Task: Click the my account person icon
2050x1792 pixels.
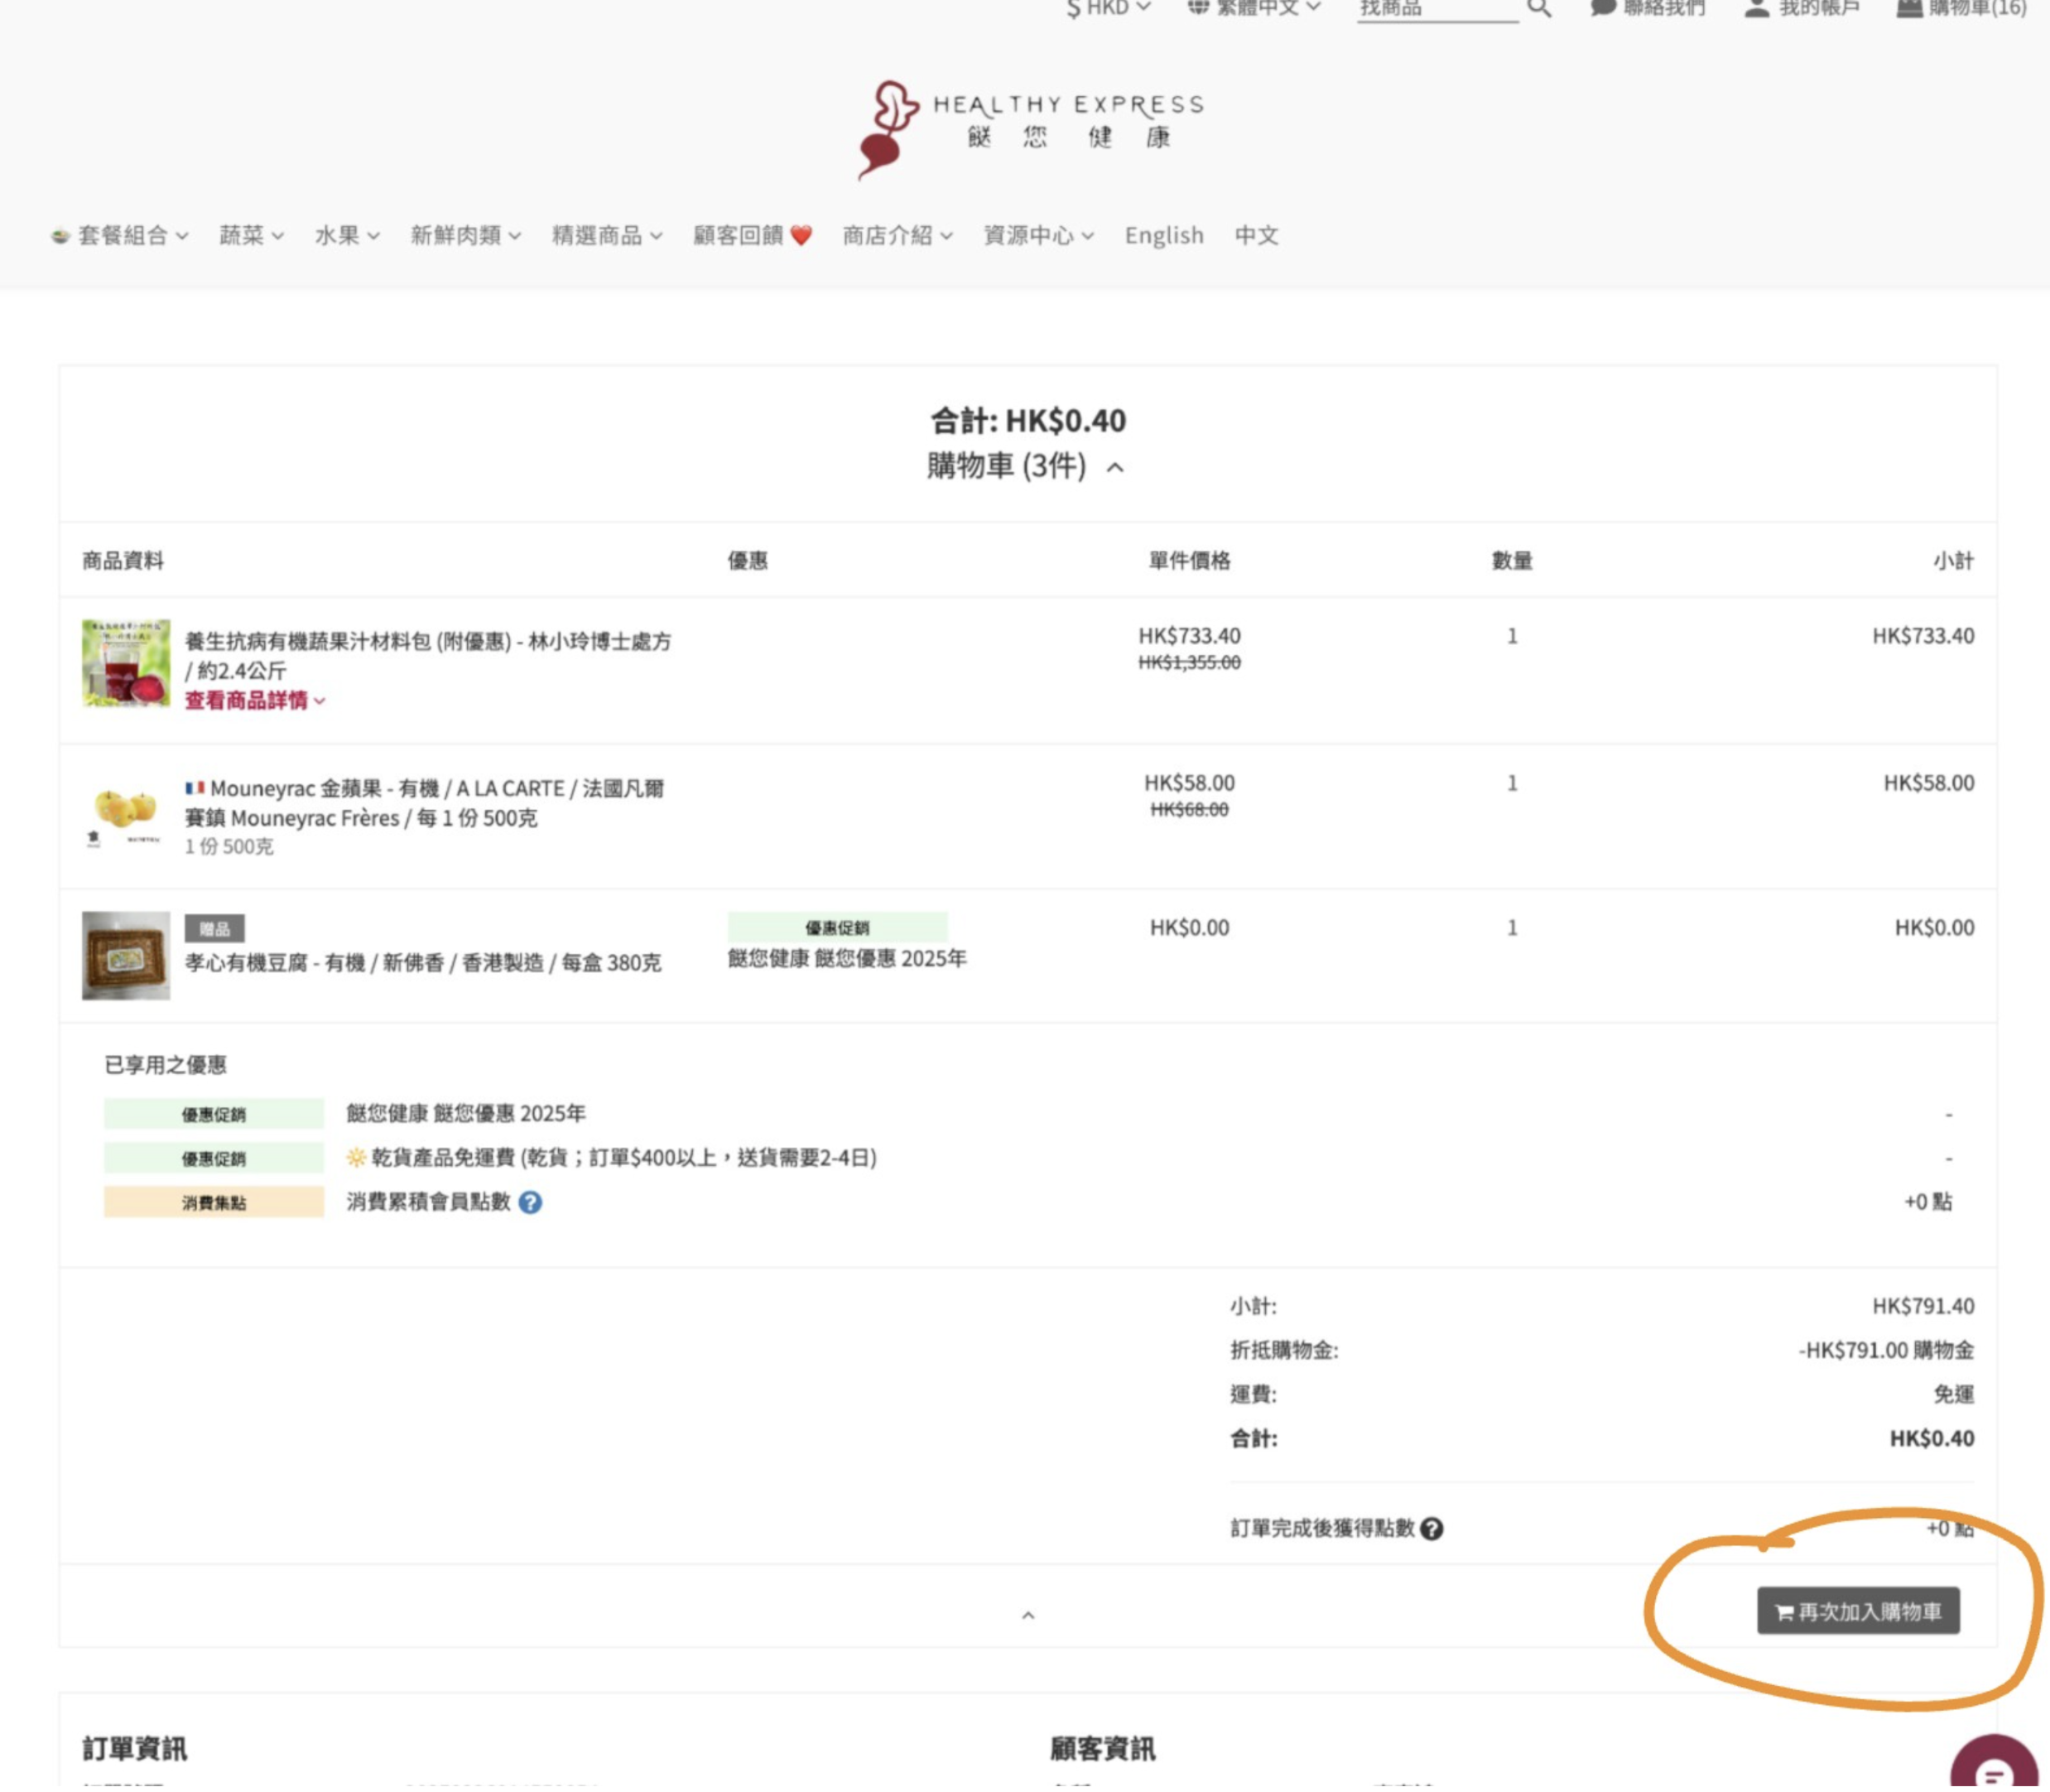Action: (1756, 8)
